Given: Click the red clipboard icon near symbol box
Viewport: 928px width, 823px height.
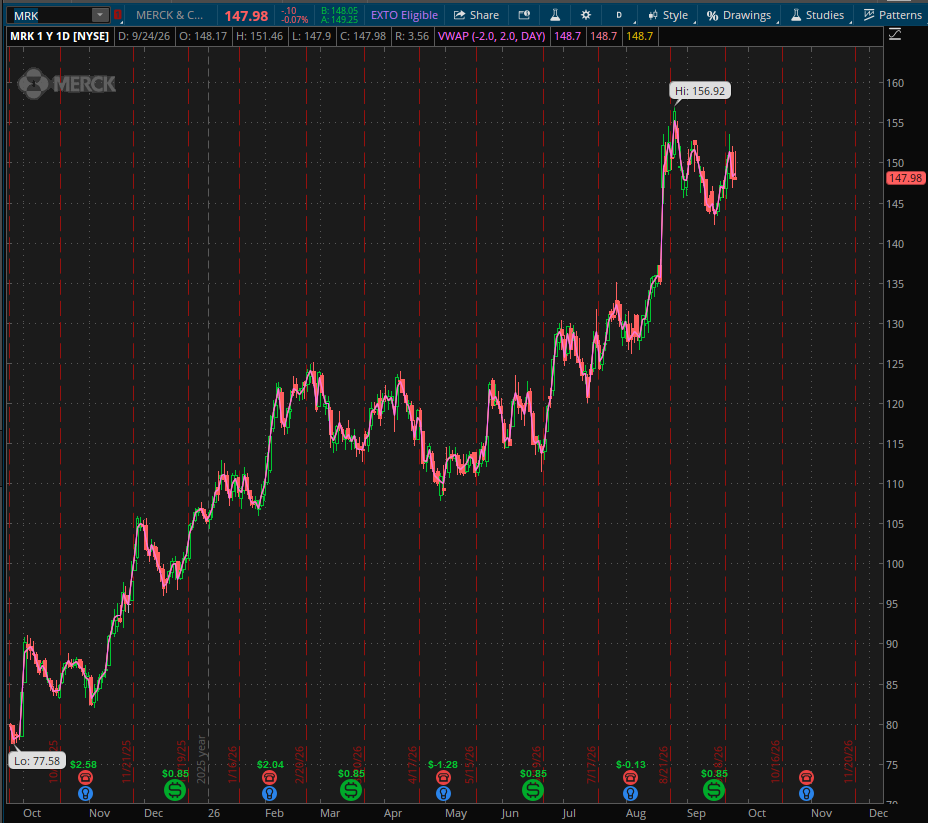Looking at the screenshot, I should tap(117, 15).
